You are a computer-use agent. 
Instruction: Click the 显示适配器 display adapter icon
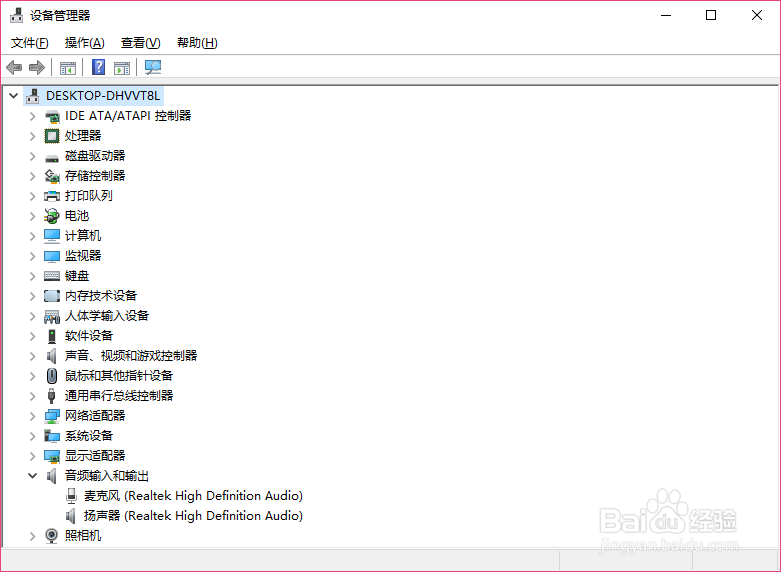click(52, 456)
